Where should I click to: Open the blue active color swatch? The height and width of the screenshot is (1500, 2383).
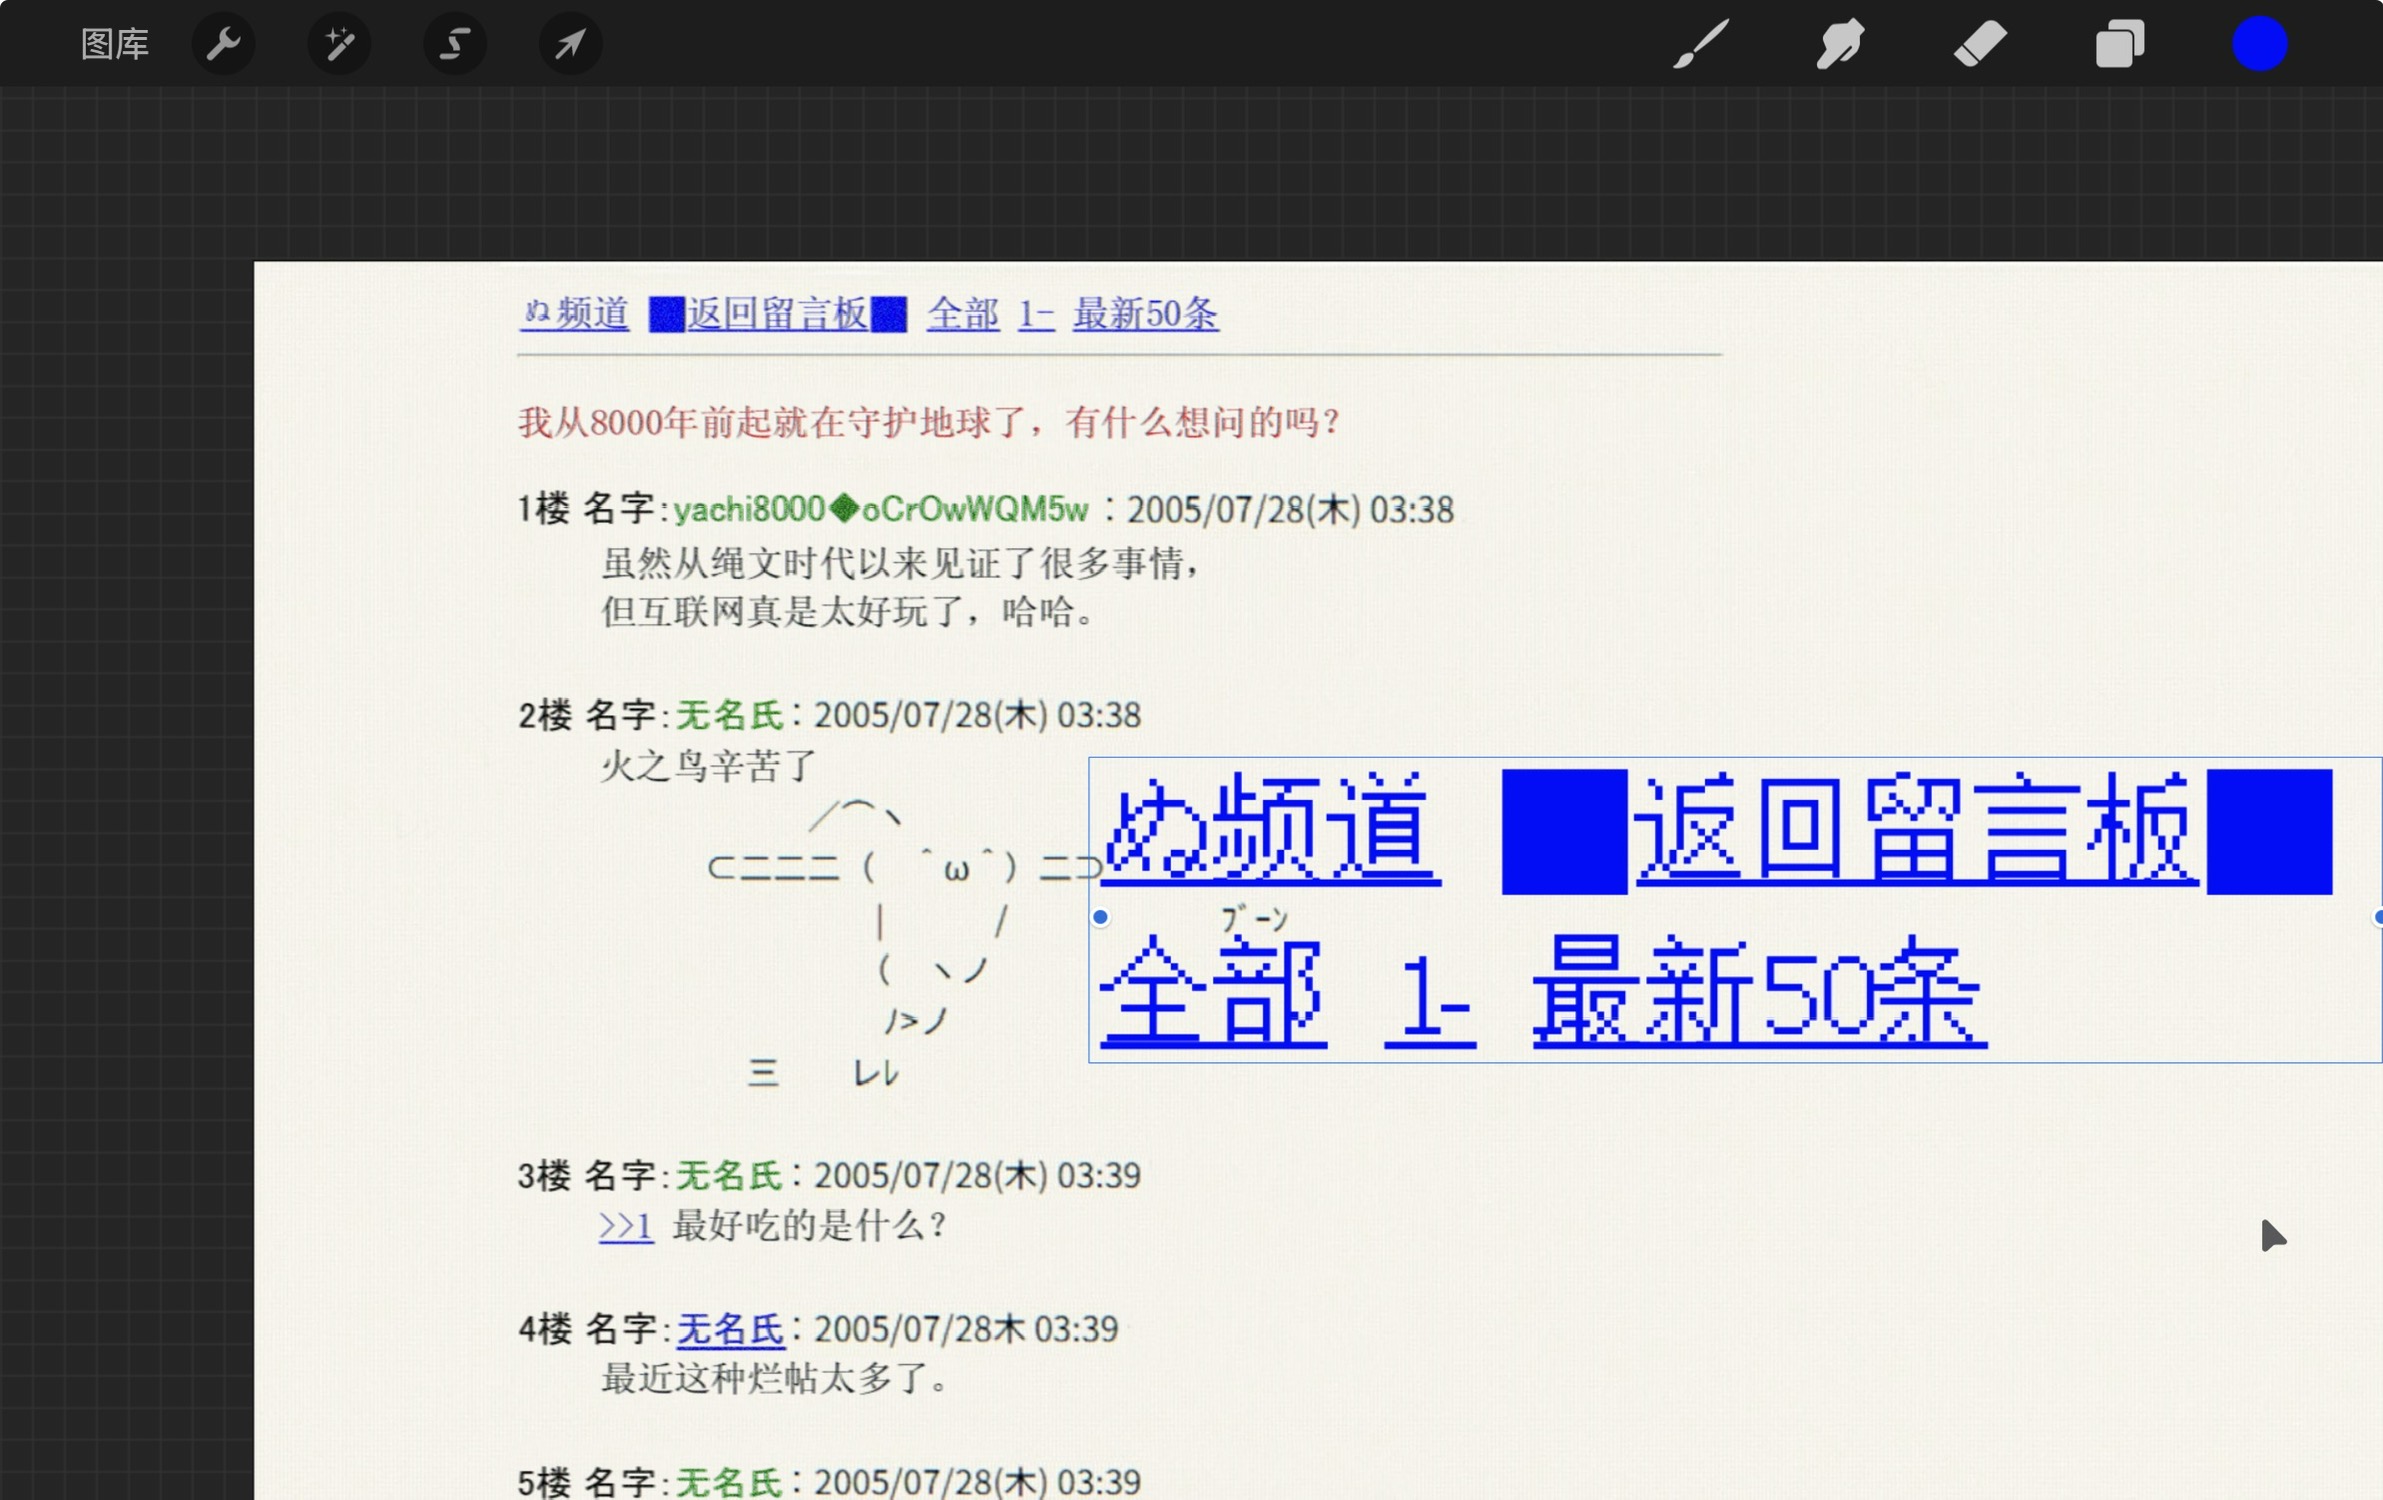coord(2259,44)
